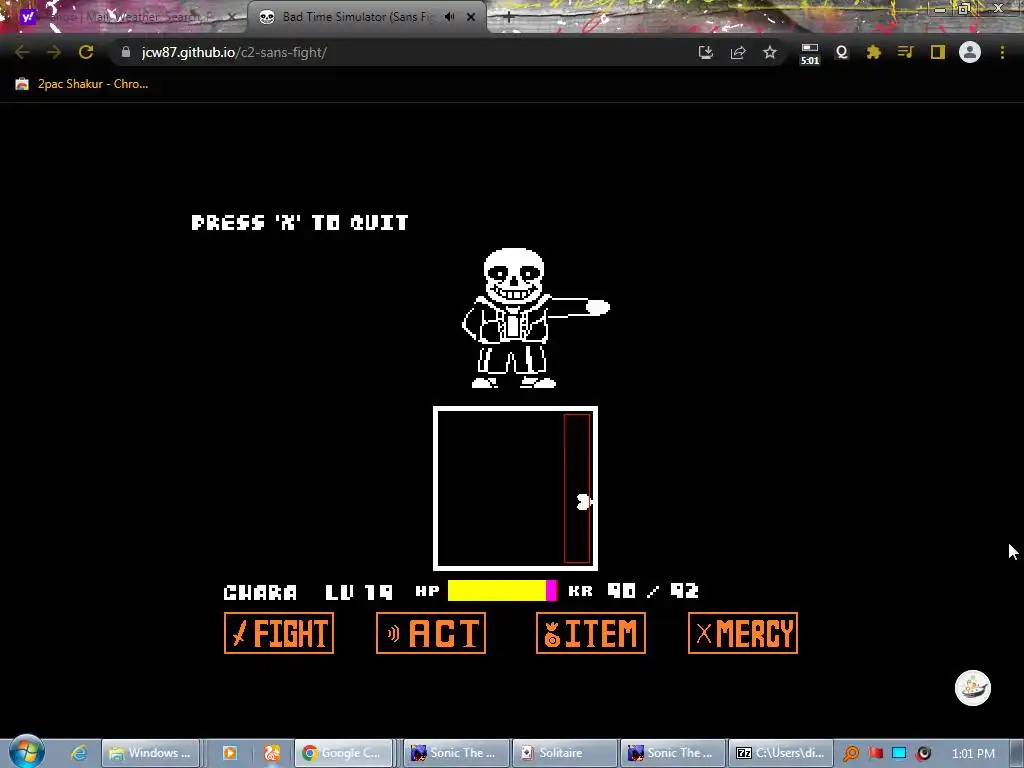Open a new browser tab

509,18
